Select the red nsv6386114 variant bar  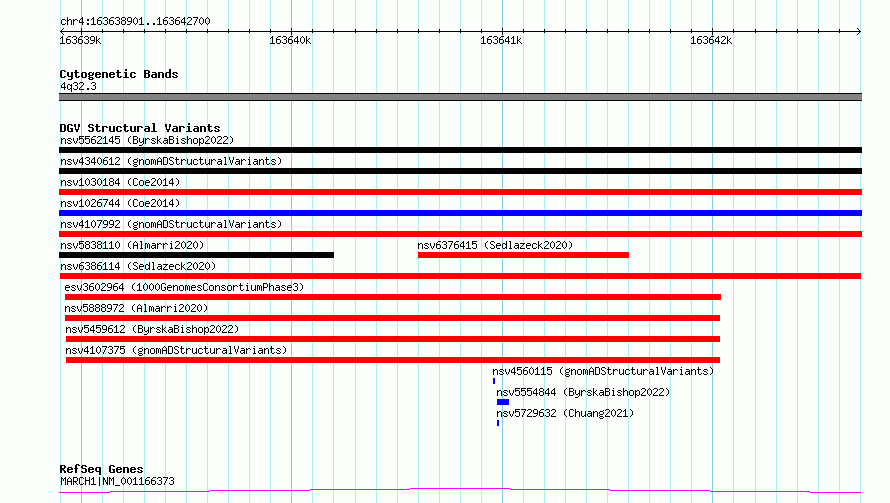tap(460, 276)
